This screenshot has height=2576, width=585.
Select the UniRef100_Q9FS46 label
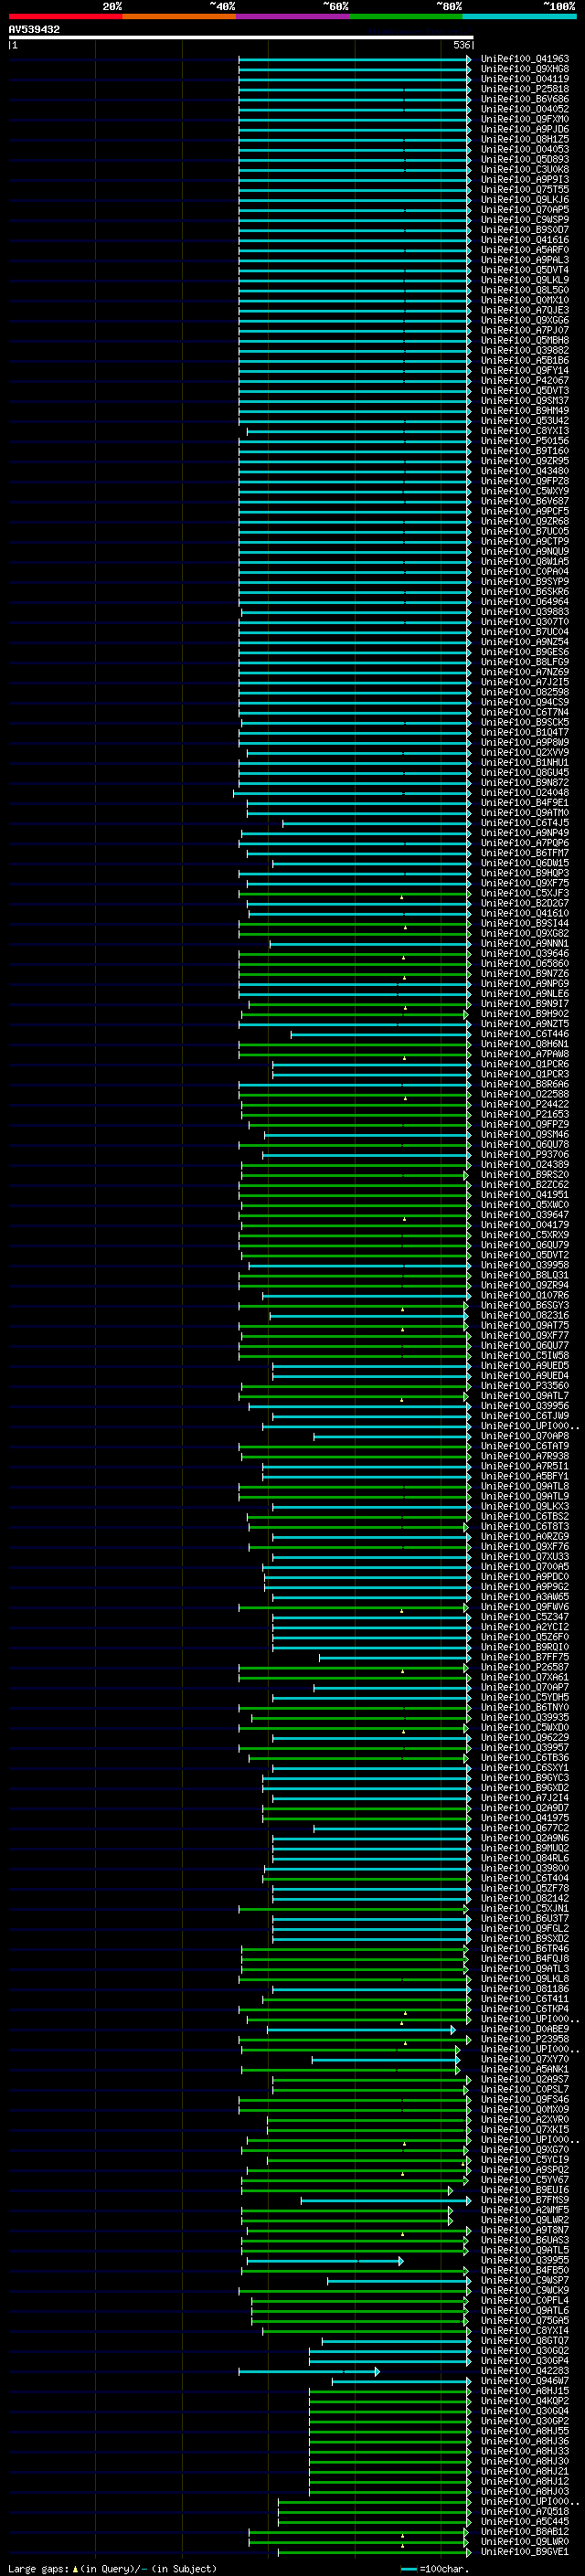pyautogui.click(x=525, y=2099)
